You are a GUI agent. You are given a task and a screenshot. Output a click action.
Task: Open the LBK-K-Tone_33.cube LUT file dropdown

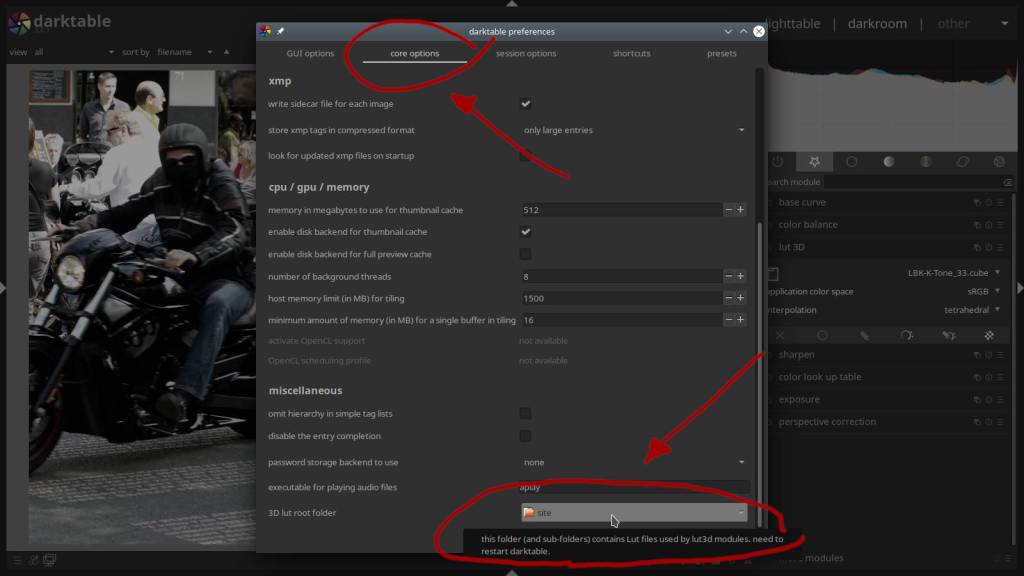953,272
